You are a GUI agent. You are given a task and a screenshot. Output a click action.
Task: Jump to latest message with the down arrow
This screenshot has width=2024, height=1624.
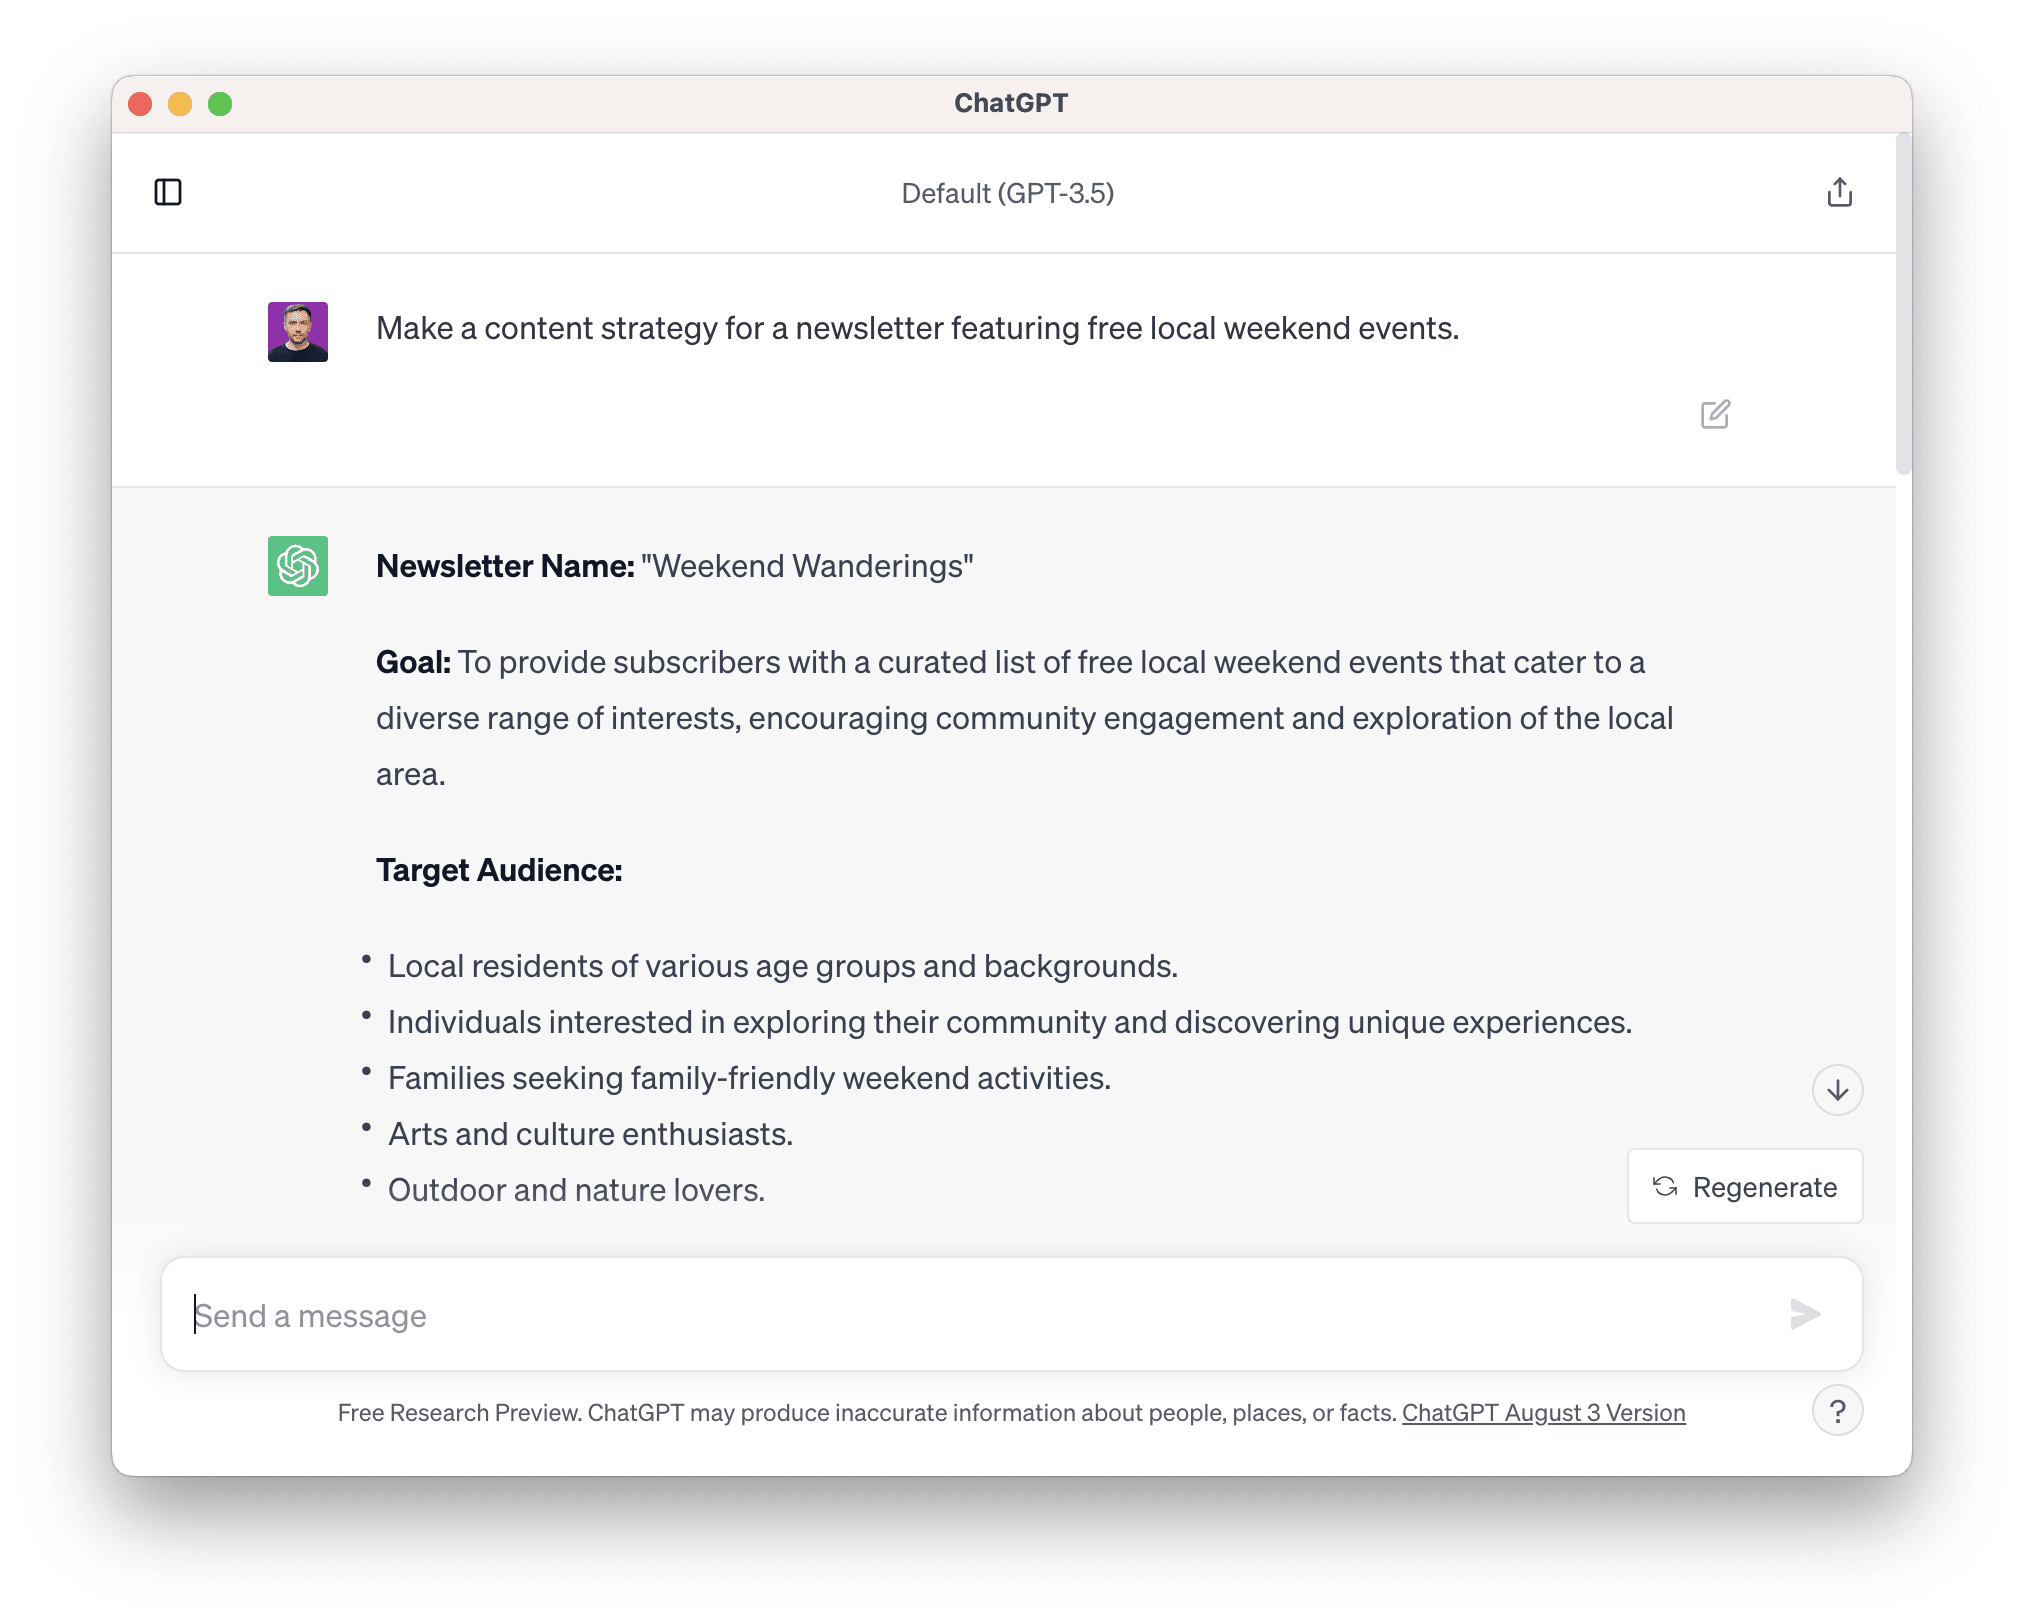click(x=1837, y=1090)
